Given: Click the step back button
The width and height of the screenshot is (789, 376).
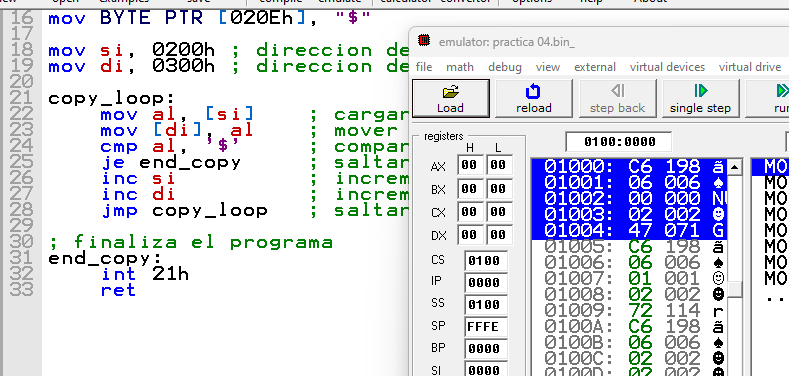Looking at the screenshot, I should [x=617, y=98].
